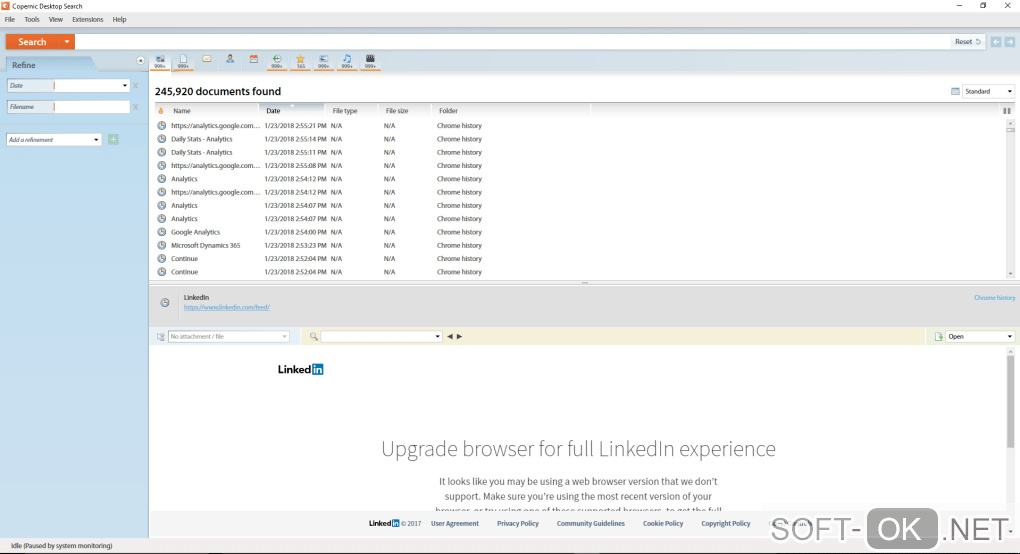This screenshot has height=554, width=1020.
Task: Click the magnifier find-in-preview icon
Action: 314,337
